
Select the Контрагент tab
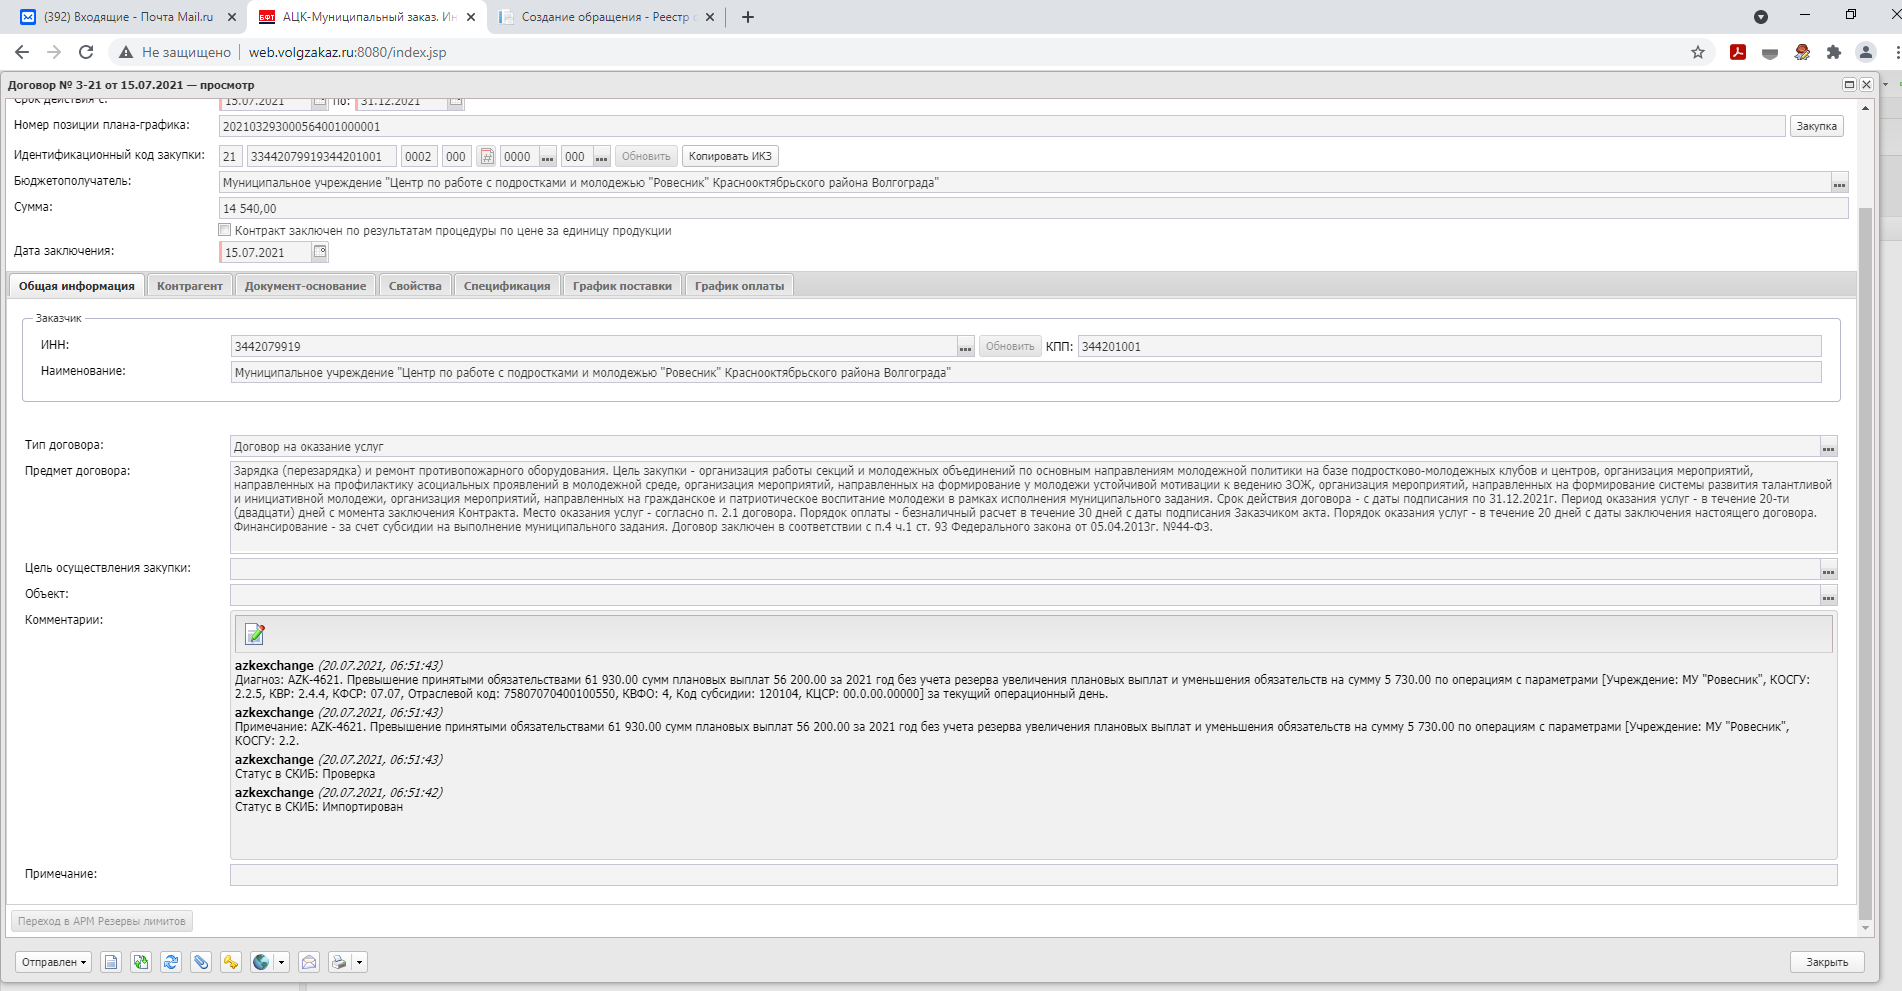[x=189, y=286]
